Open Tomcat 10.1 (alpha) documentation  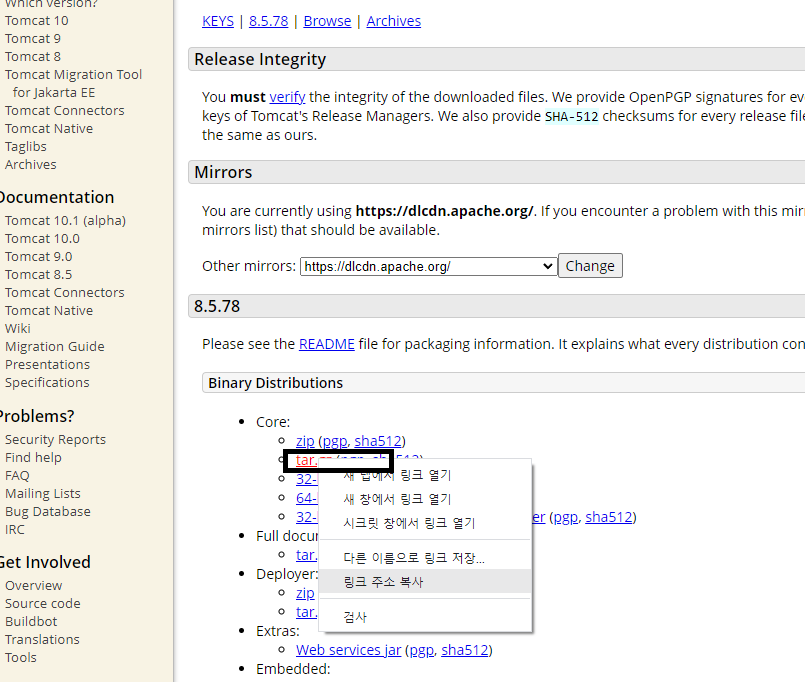point(65,220)
